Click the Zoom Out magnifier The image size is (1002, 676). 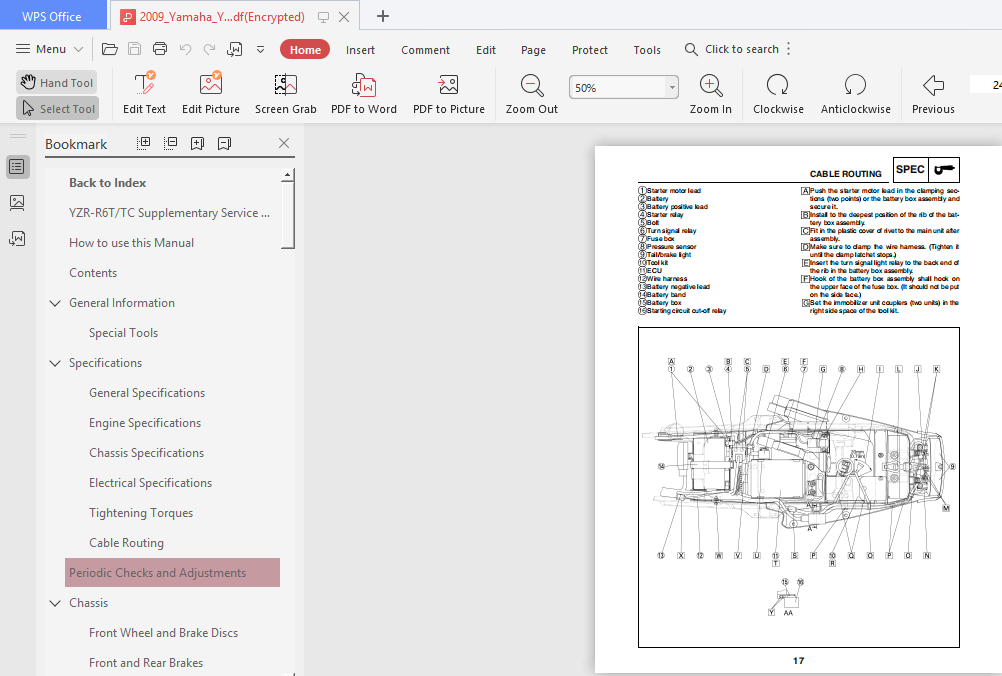(x=532, y=93)
